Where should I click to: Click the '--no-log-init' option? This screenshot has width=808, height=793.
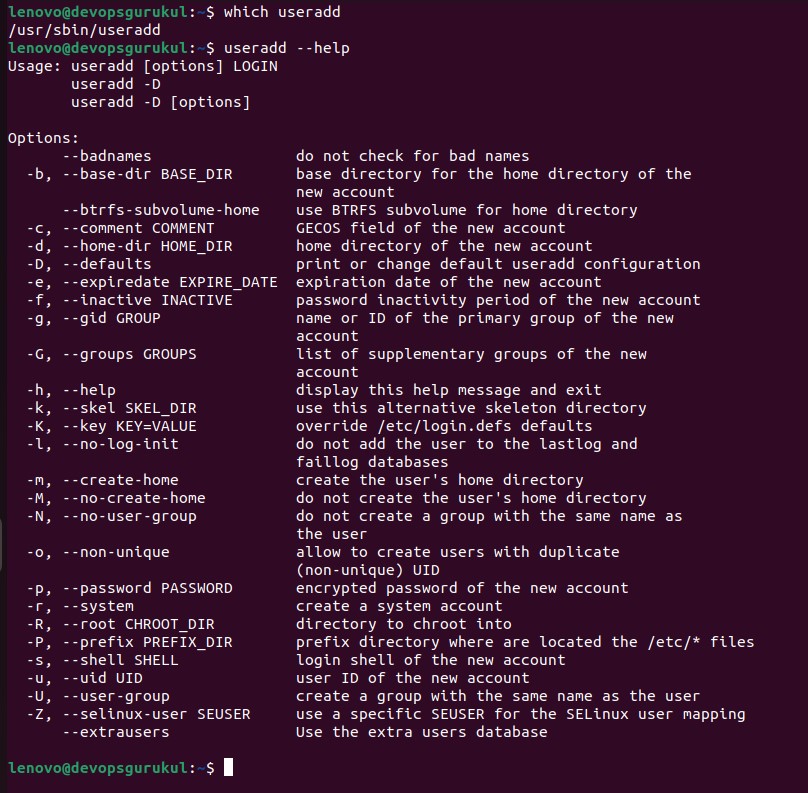pyautogui.click(x=120, y=444)
